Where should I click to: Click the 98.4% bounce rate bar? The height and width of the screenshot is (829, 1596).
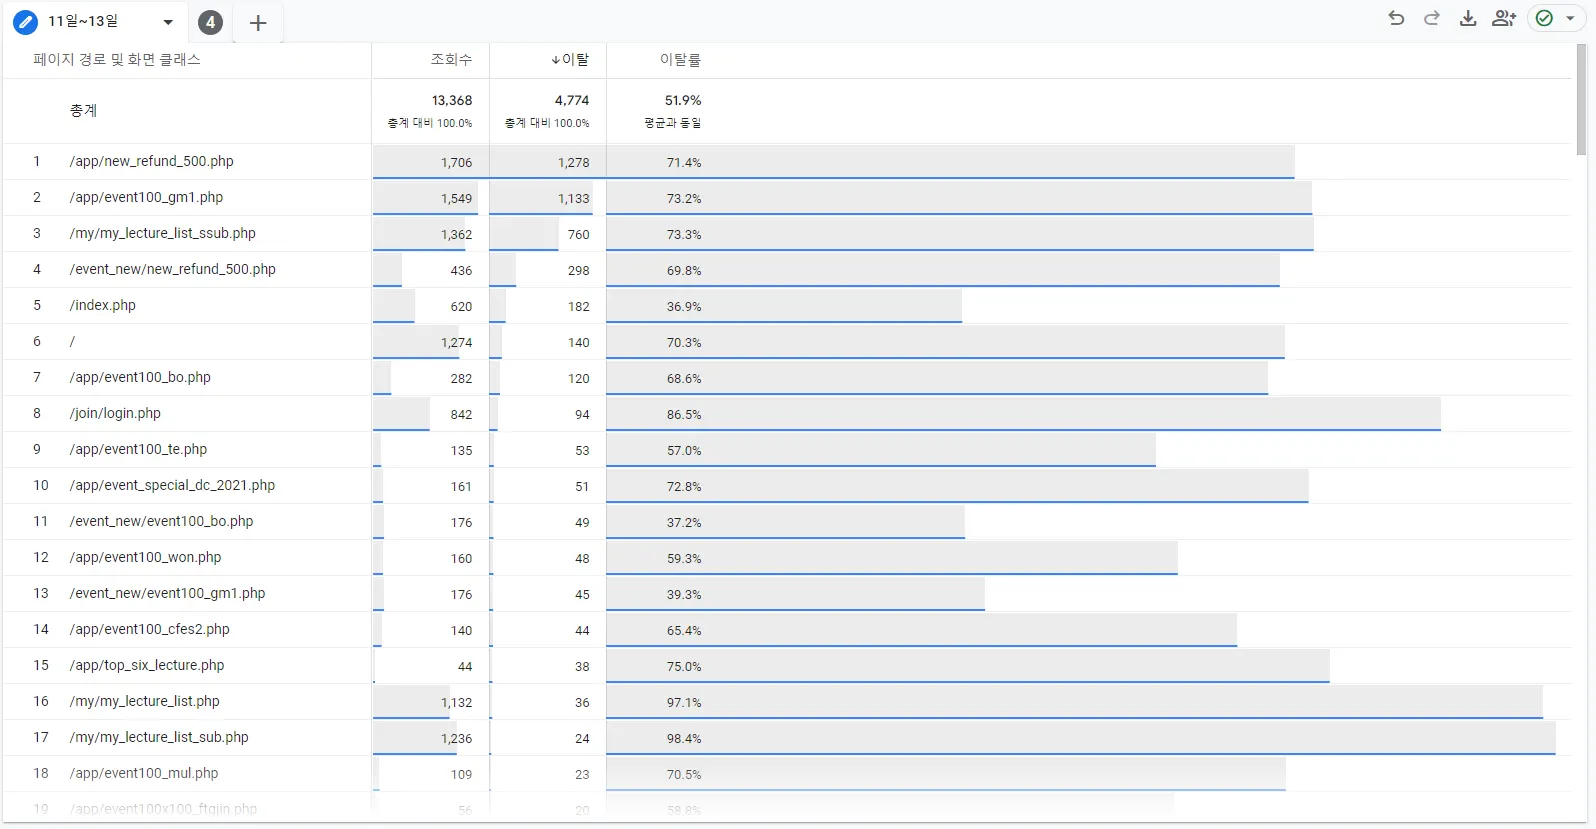[1080, 738]
